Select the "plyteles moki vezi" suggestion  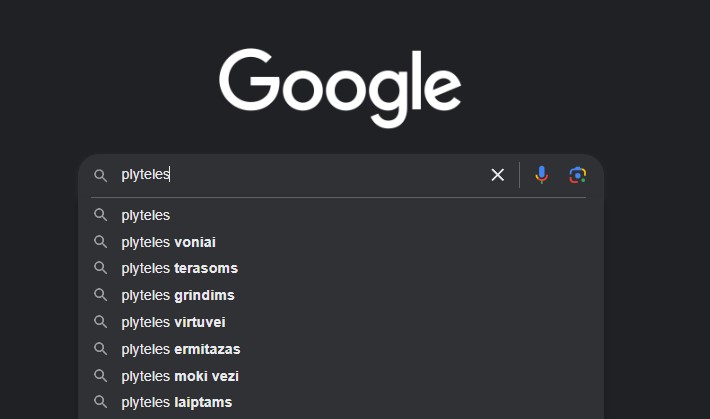pos(179,376)
